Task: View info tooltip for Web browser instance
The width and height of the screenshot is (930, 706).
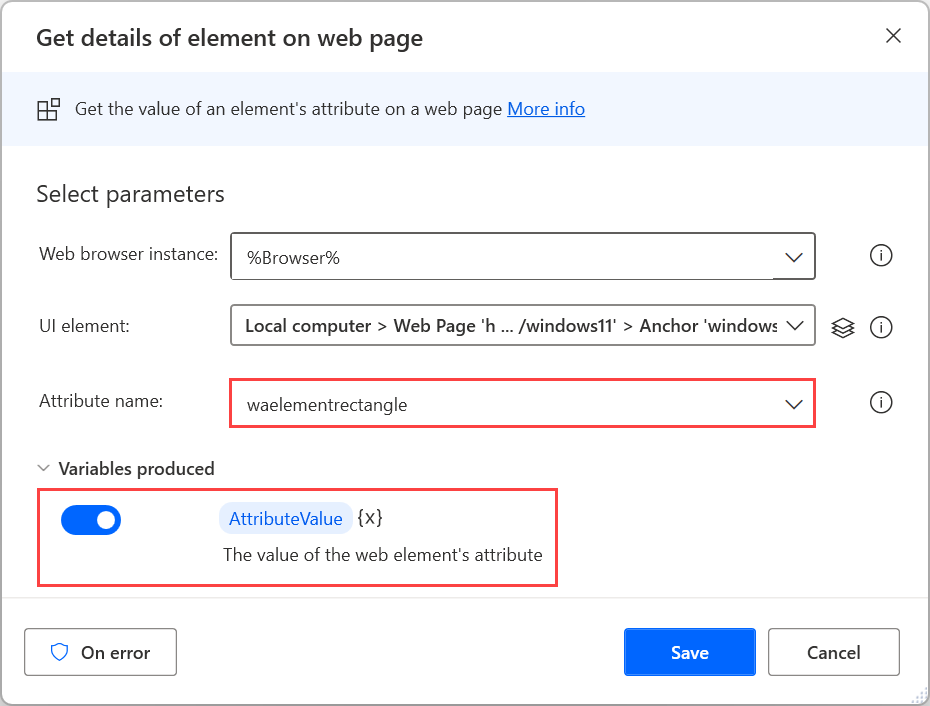Action: point(881,255)
